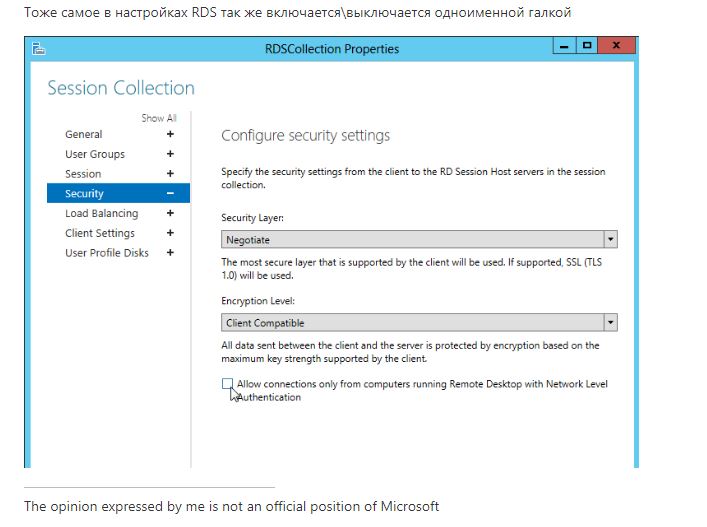Open the Encryption Level dropdown arrow

(610, 323)
